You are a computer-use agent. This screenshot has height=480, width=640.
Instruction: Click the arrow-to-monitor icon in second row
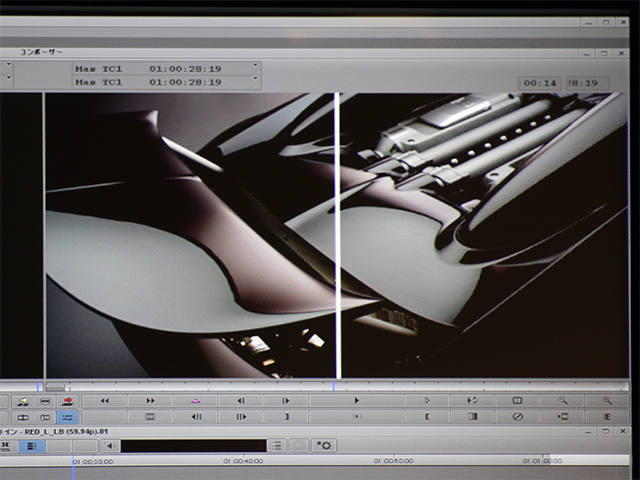coord(563,417)
